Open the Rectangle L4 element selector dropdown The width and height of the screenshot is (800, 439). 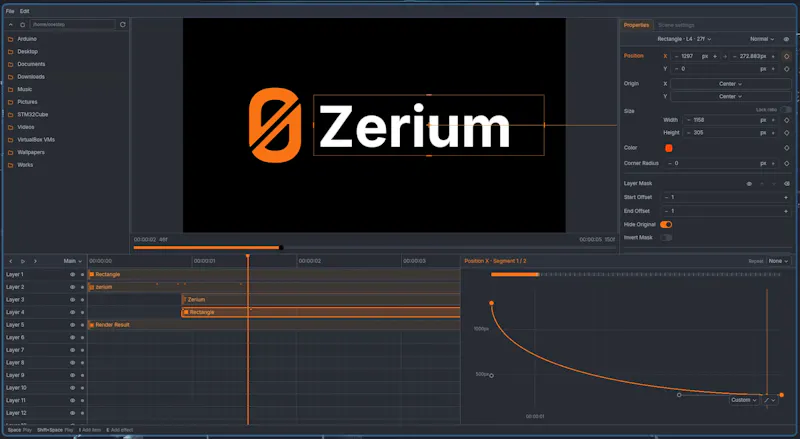coord(684,39)
